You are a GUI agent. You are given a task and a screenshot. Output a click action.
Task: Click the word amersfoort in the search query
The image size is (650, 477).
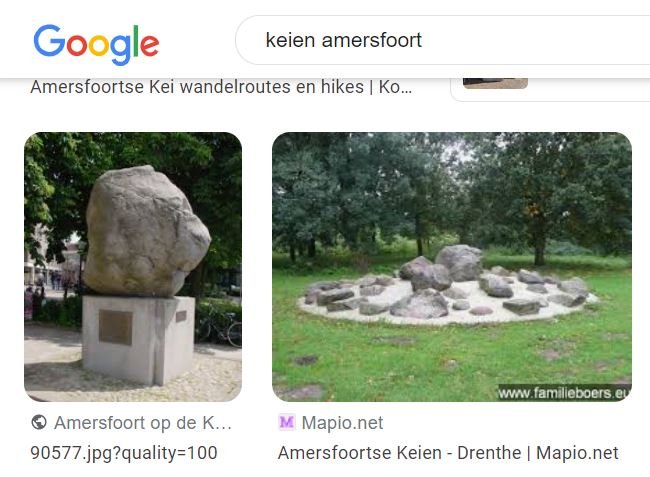click(x=372, y=40)
